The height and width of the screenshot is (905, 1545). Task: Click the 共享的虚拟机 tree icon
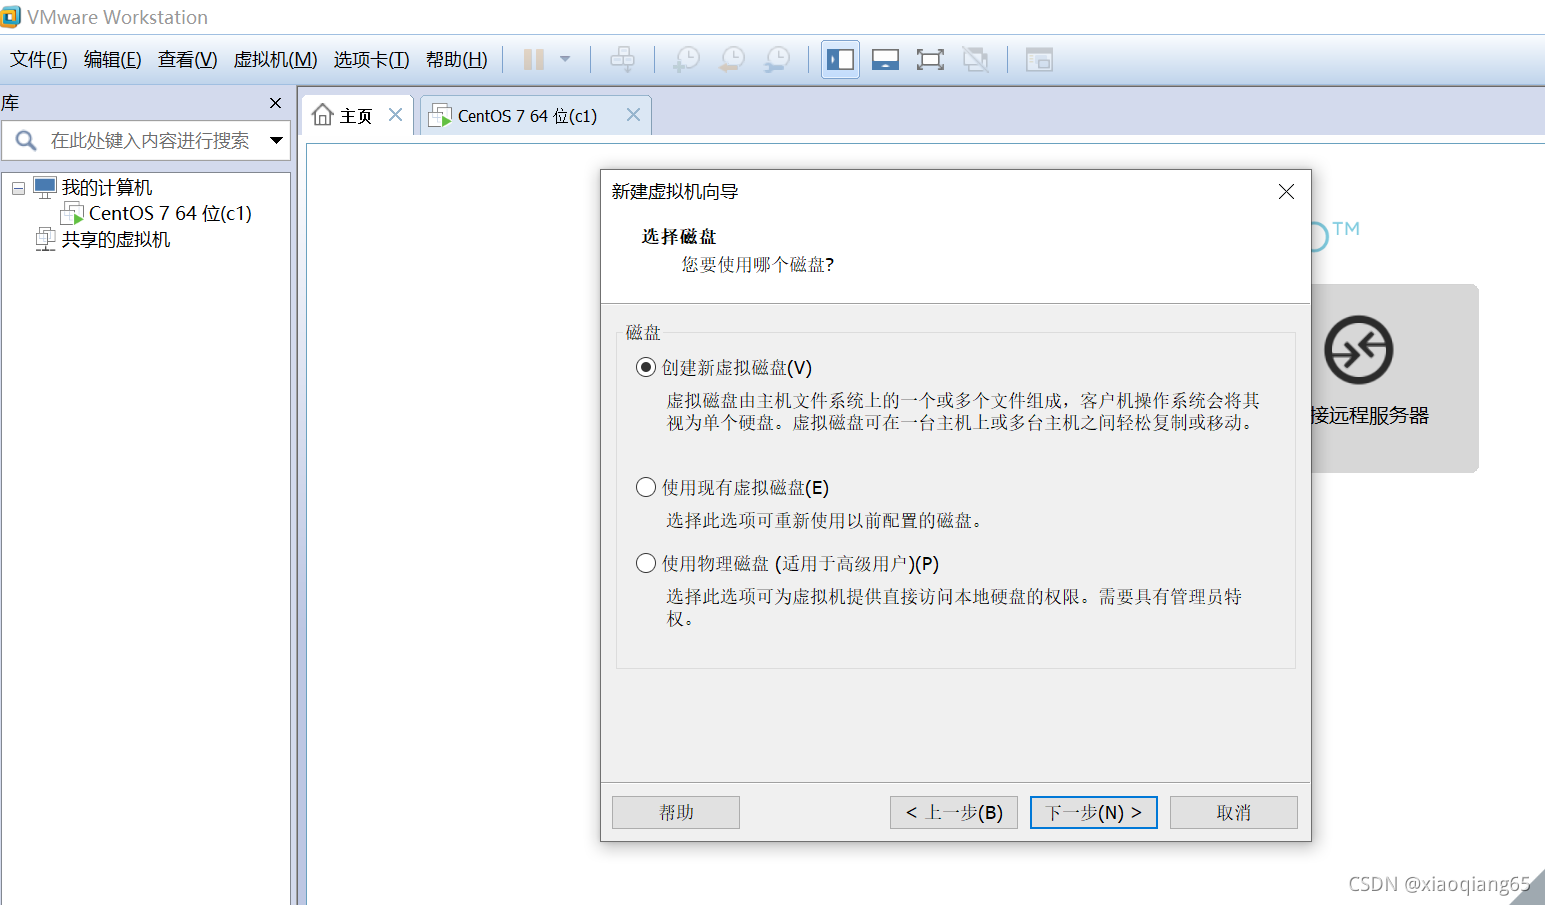(45, 239)
